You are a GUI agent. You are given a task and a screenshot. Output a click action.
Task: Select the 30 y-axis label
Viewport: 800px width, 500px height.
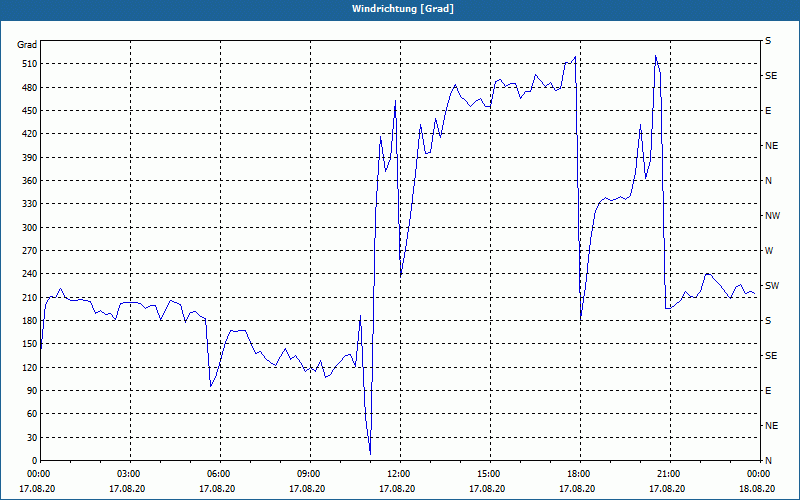click(x=30, y=438)
